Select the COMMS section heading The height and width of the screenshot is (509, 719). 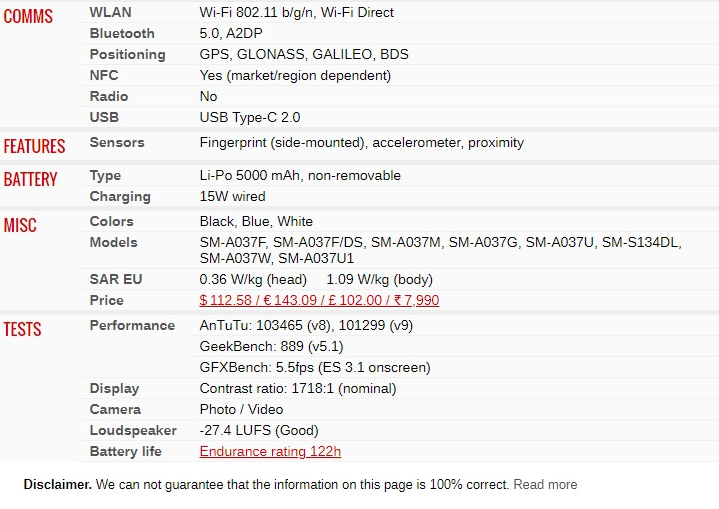tap(28, 17)
